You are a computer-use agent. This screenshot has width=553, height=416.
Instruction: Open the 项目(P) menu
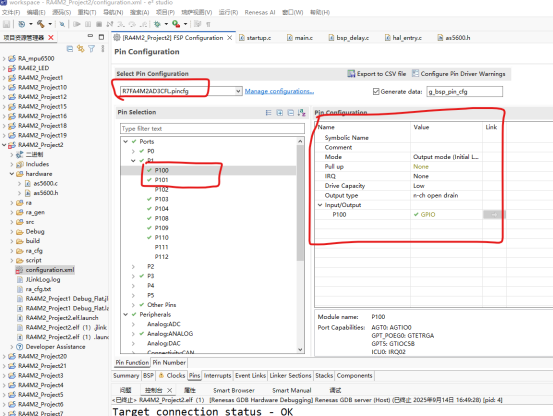point(165,12)
